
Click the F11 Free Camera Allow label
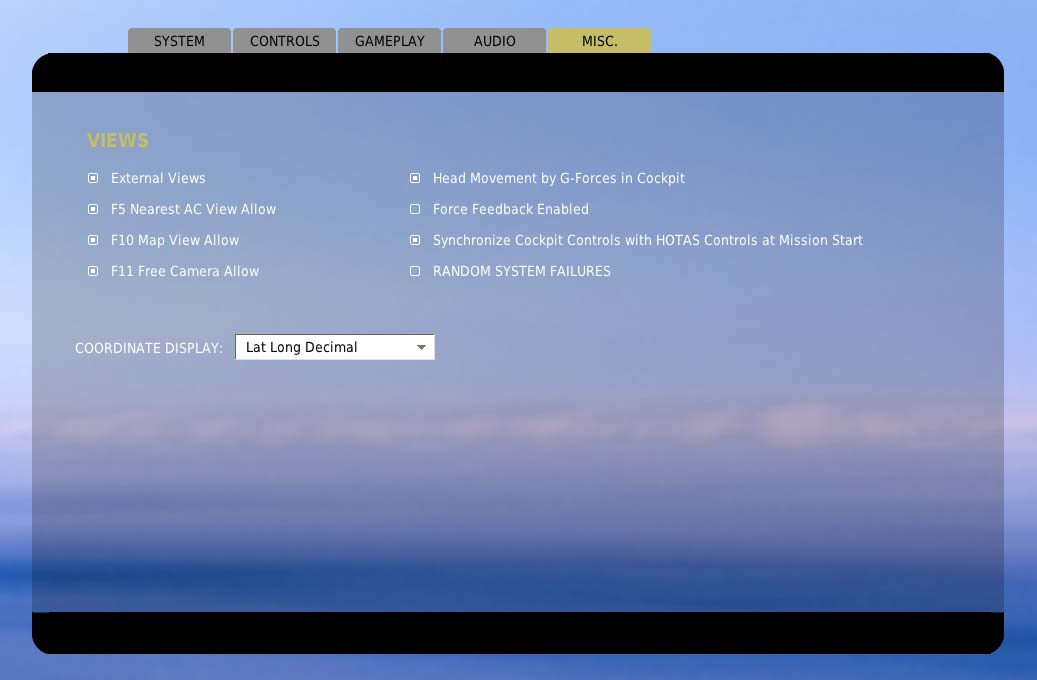tap(185, 271)
